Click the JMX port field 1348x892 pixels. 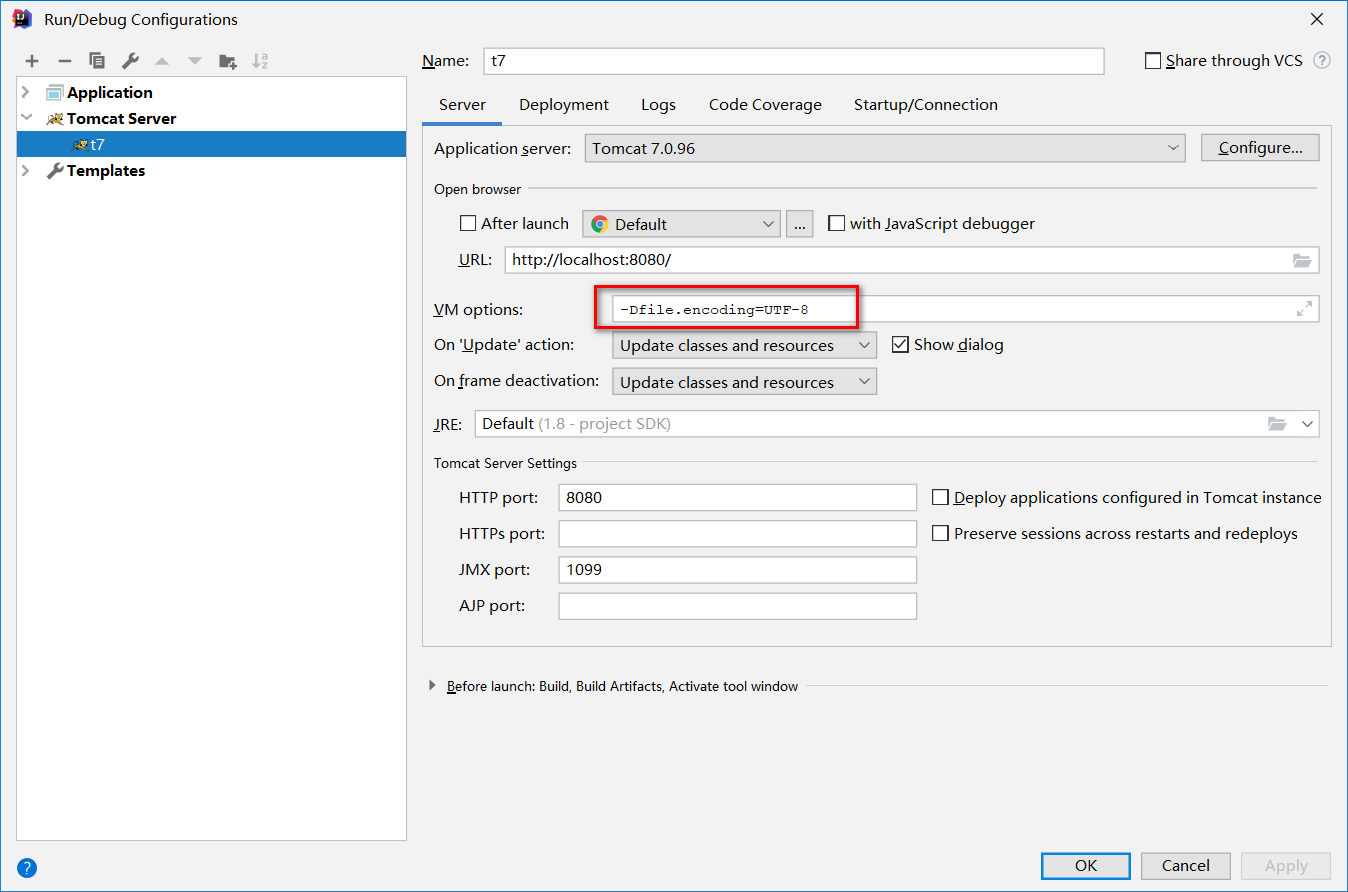click(738, 570)
